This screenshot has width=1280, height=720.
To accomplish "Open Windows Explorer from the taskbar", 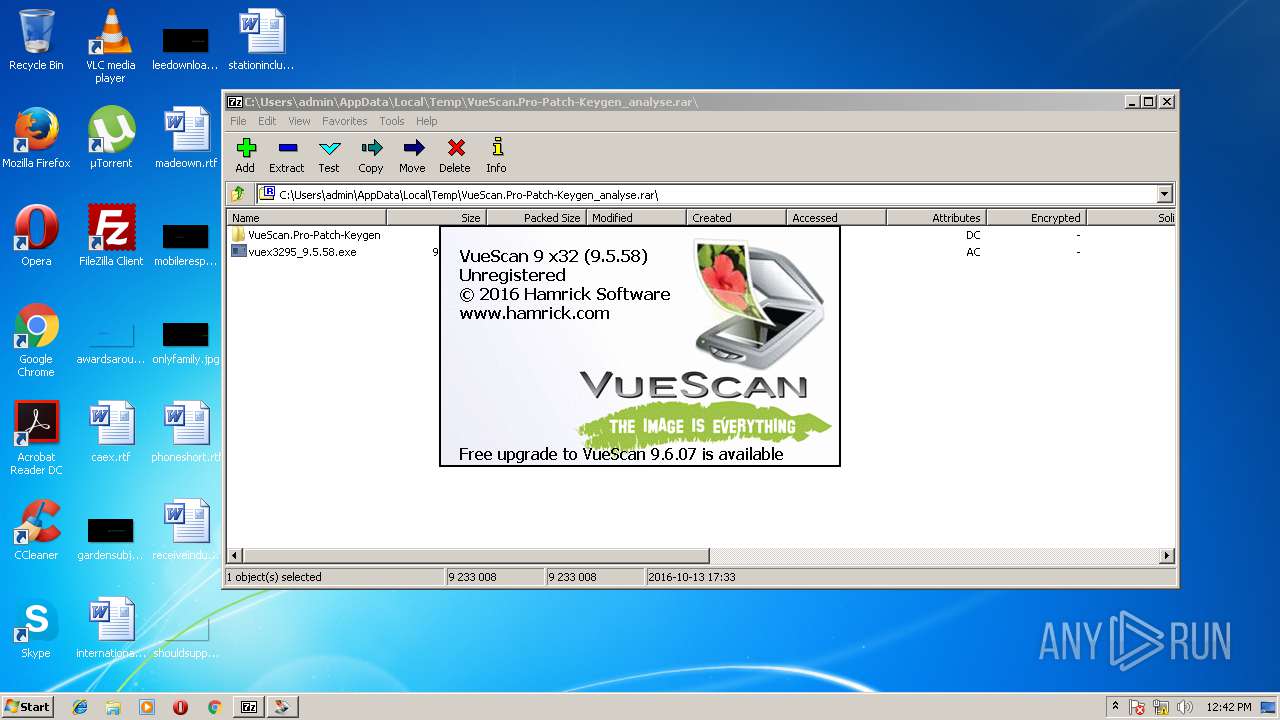I will pos(113,707).
